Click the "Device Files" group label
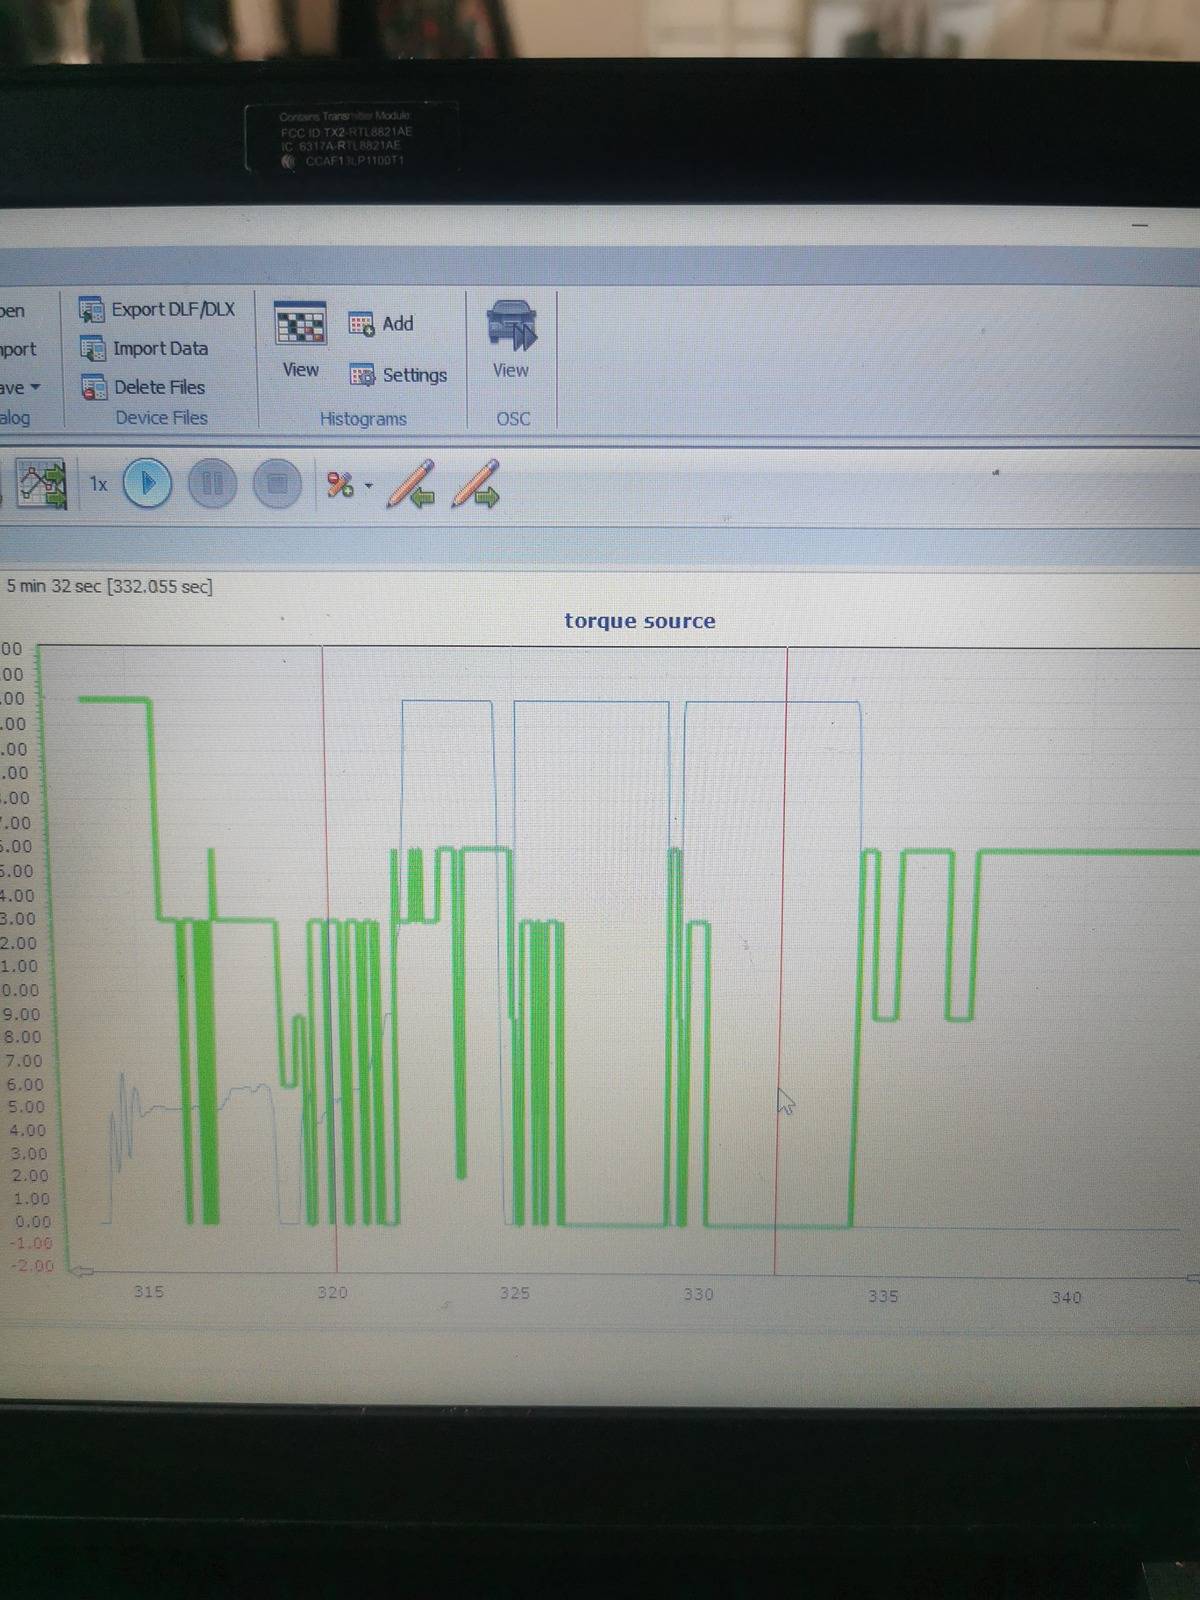The image size is (1200, 1600). 161,418
